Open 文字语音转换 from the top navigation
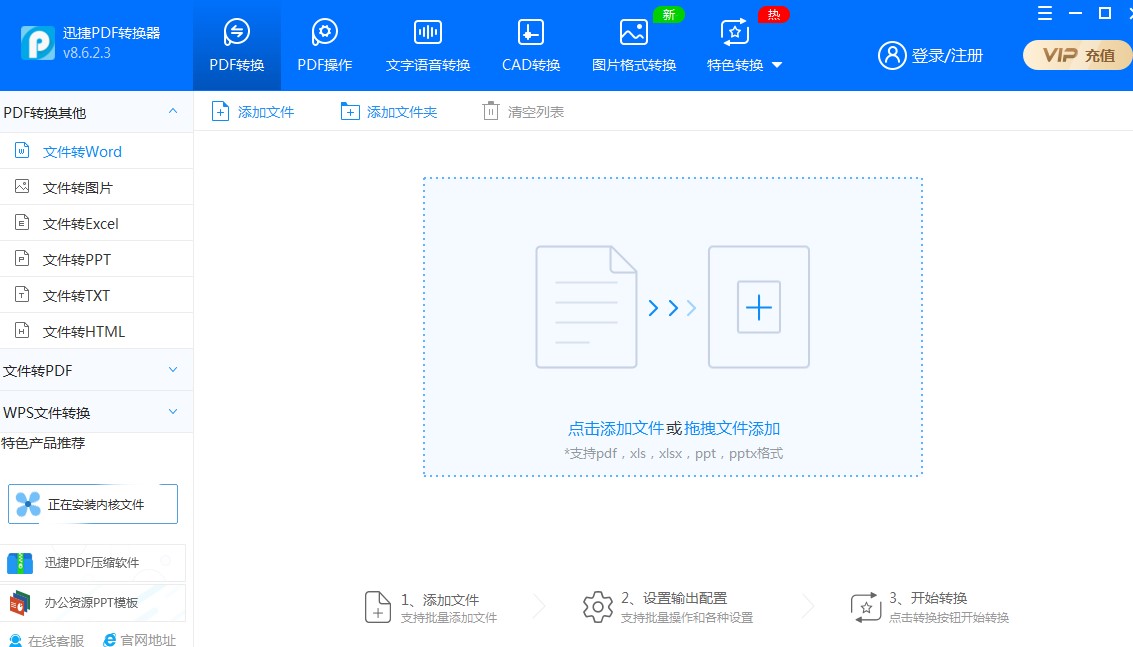This screenshot has height=647, width=1133. click(427, 42)
